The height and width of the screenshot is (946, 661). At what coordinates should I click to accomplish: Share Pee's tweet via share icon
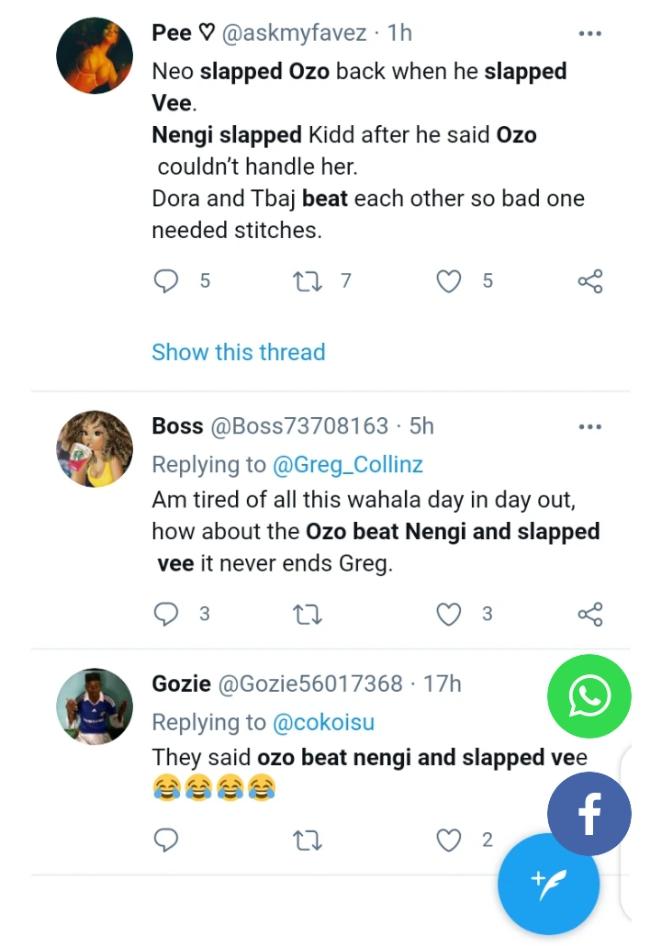click(590, 281)
